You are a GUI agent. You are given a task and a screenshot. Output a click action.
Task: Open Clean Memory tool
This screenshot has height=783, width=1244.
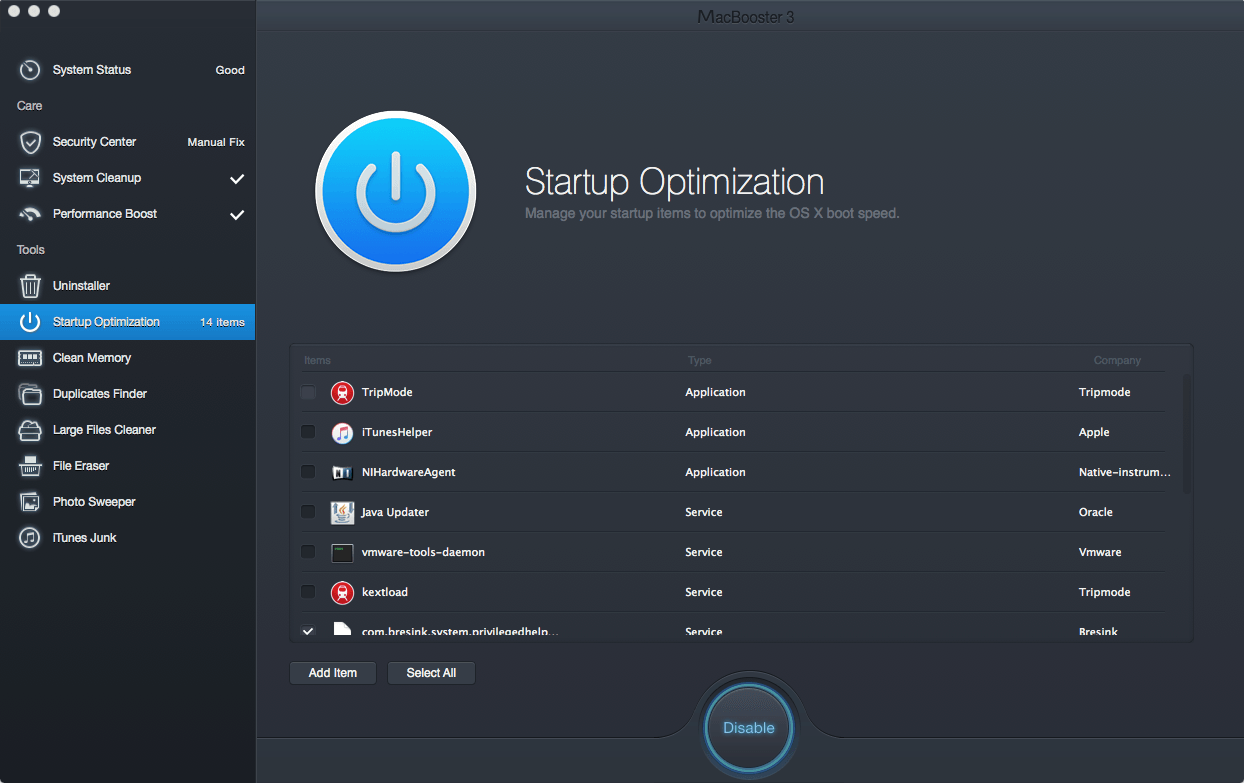click(127, 358)
